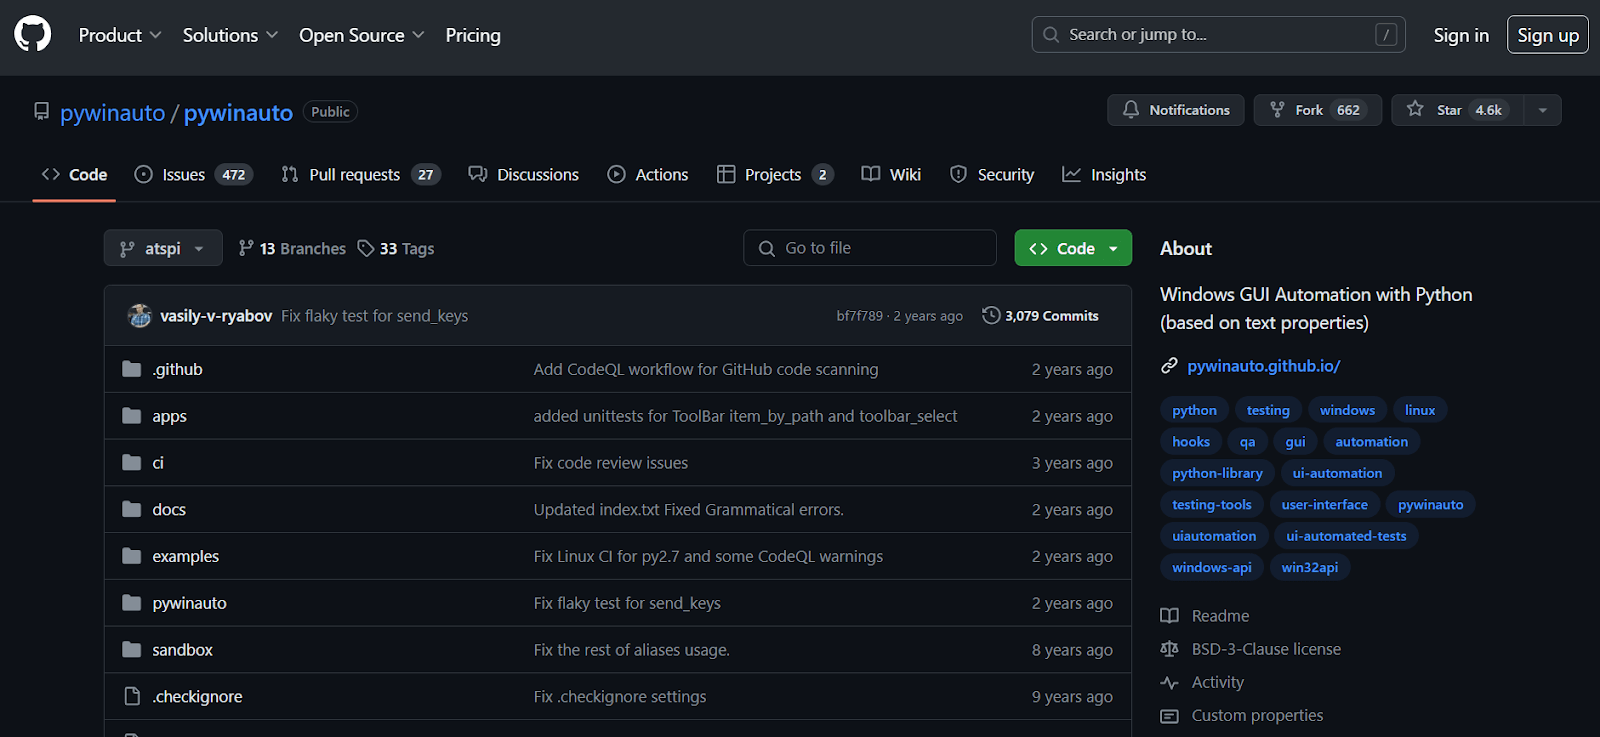Click the ci folder icon
Image resolution: width=1600 pixels, height=737 pixels.
pos(131,462)
